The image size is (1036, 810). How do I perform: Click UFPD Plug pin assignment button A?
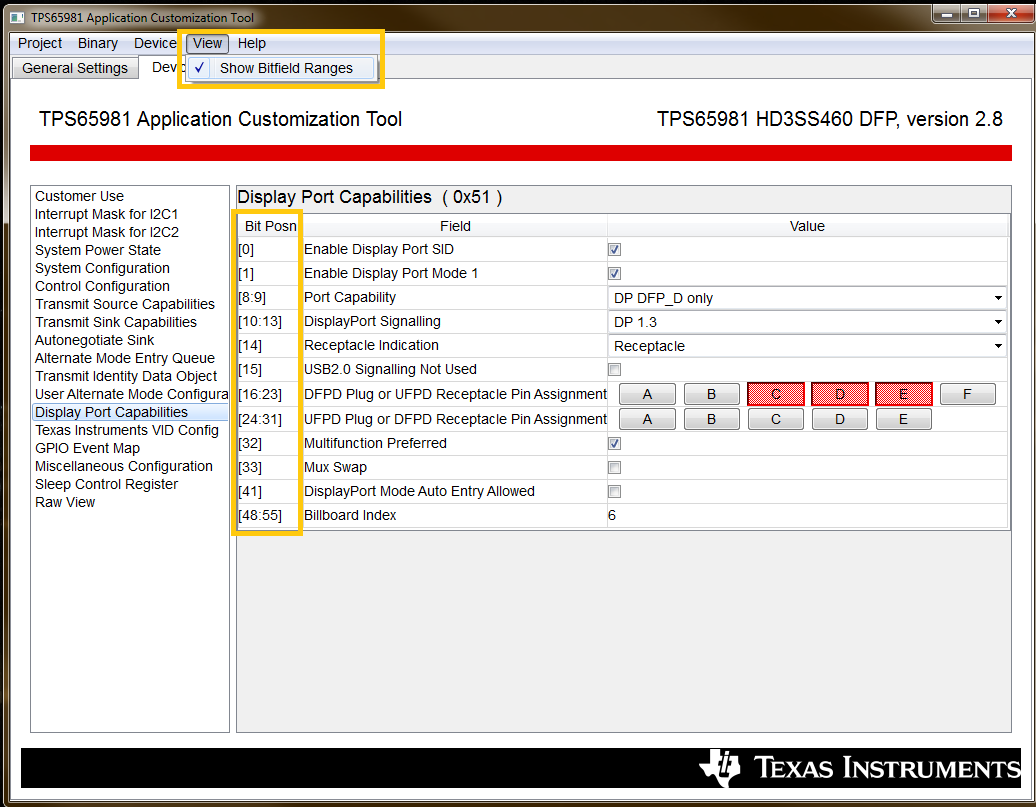tap(647, 418)
